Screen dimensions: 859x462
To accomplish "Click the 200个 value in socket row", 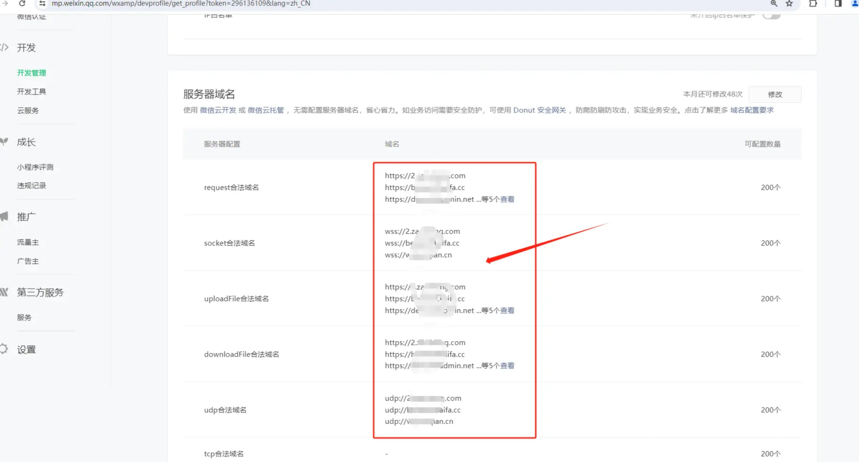I will click(x=770, y=243).
